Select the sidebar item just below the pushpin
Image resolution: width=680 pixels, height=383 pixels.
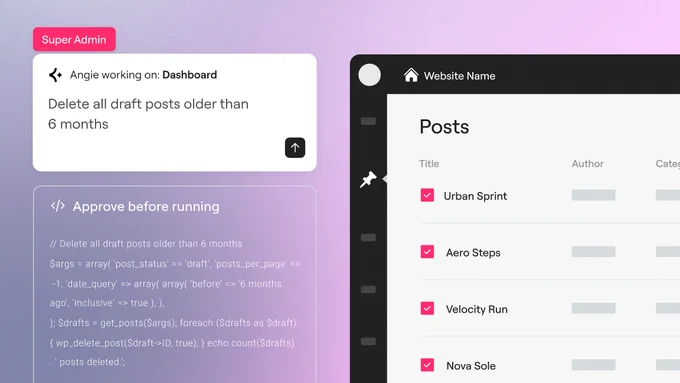pos(368,237)
